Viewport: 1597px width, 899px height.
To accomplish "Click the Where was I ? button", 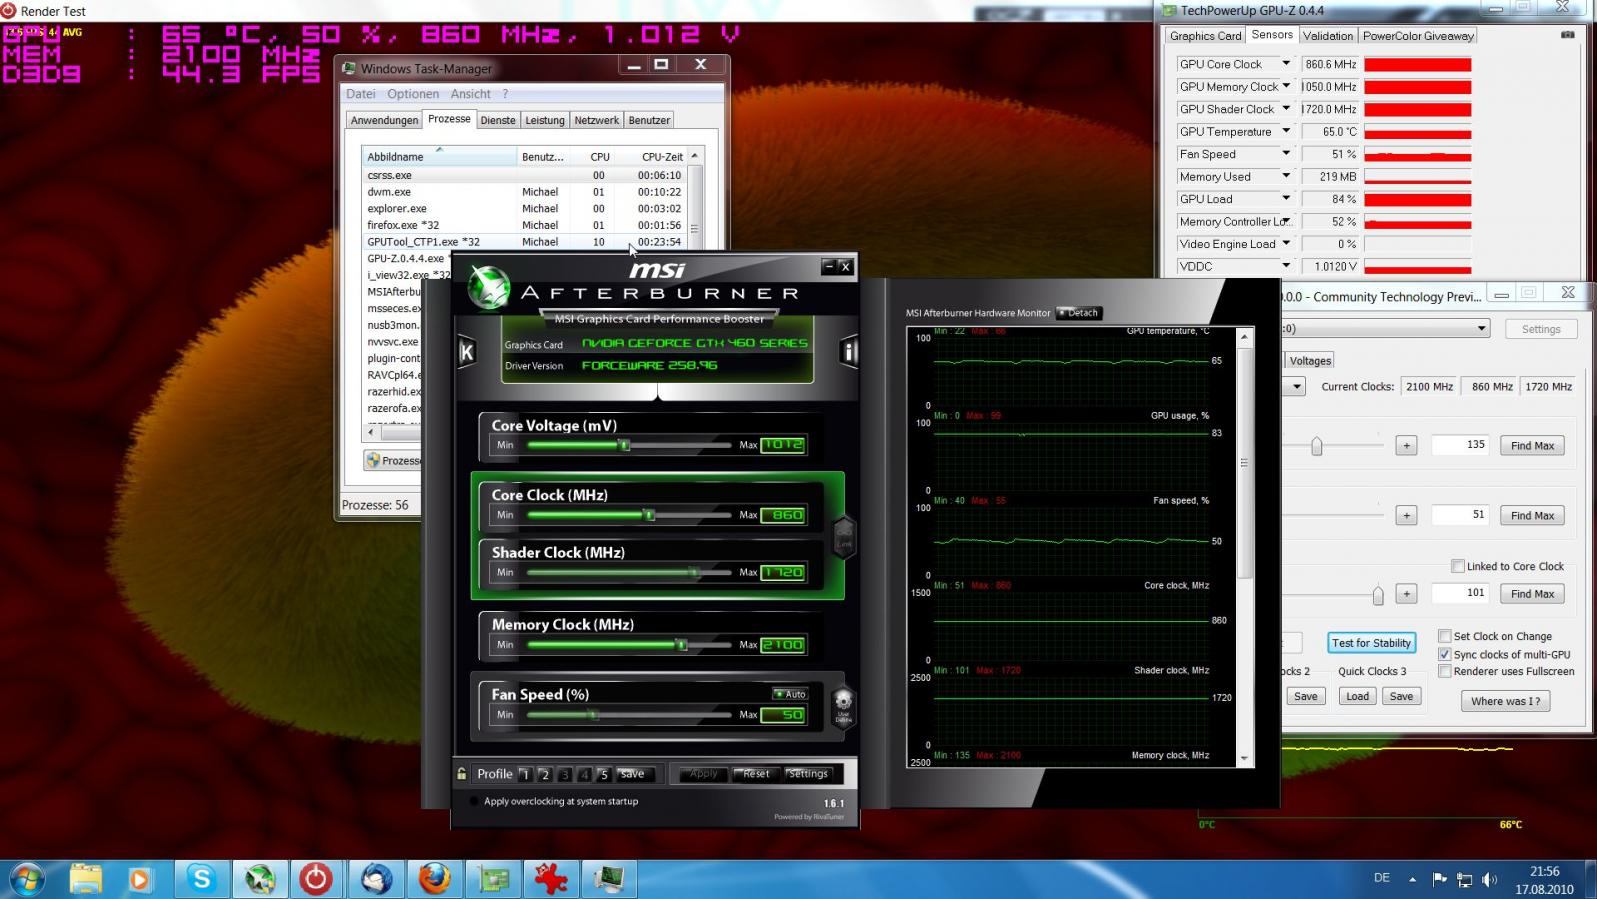I will [1505, 701].
